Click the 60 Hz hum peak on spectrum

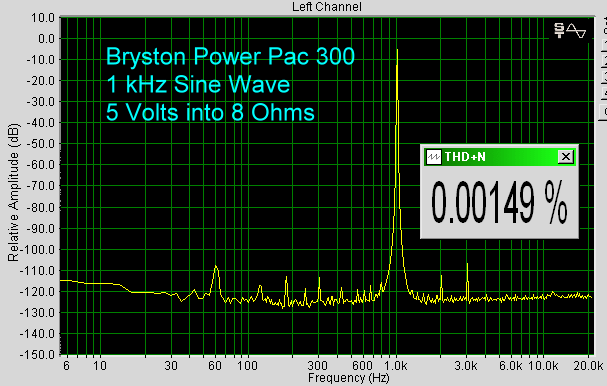[x=216, y=267]
